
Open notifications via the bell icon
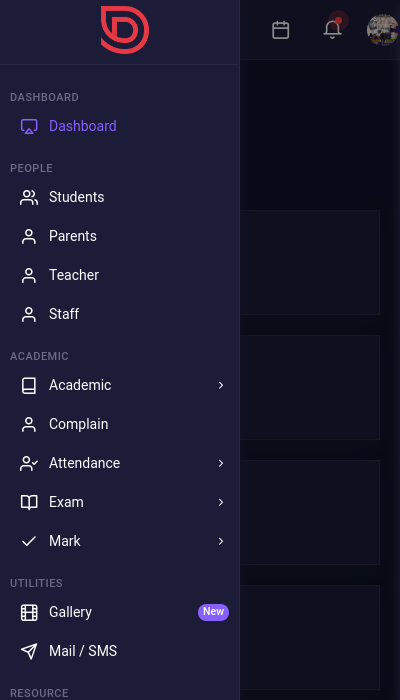[333, 30]
